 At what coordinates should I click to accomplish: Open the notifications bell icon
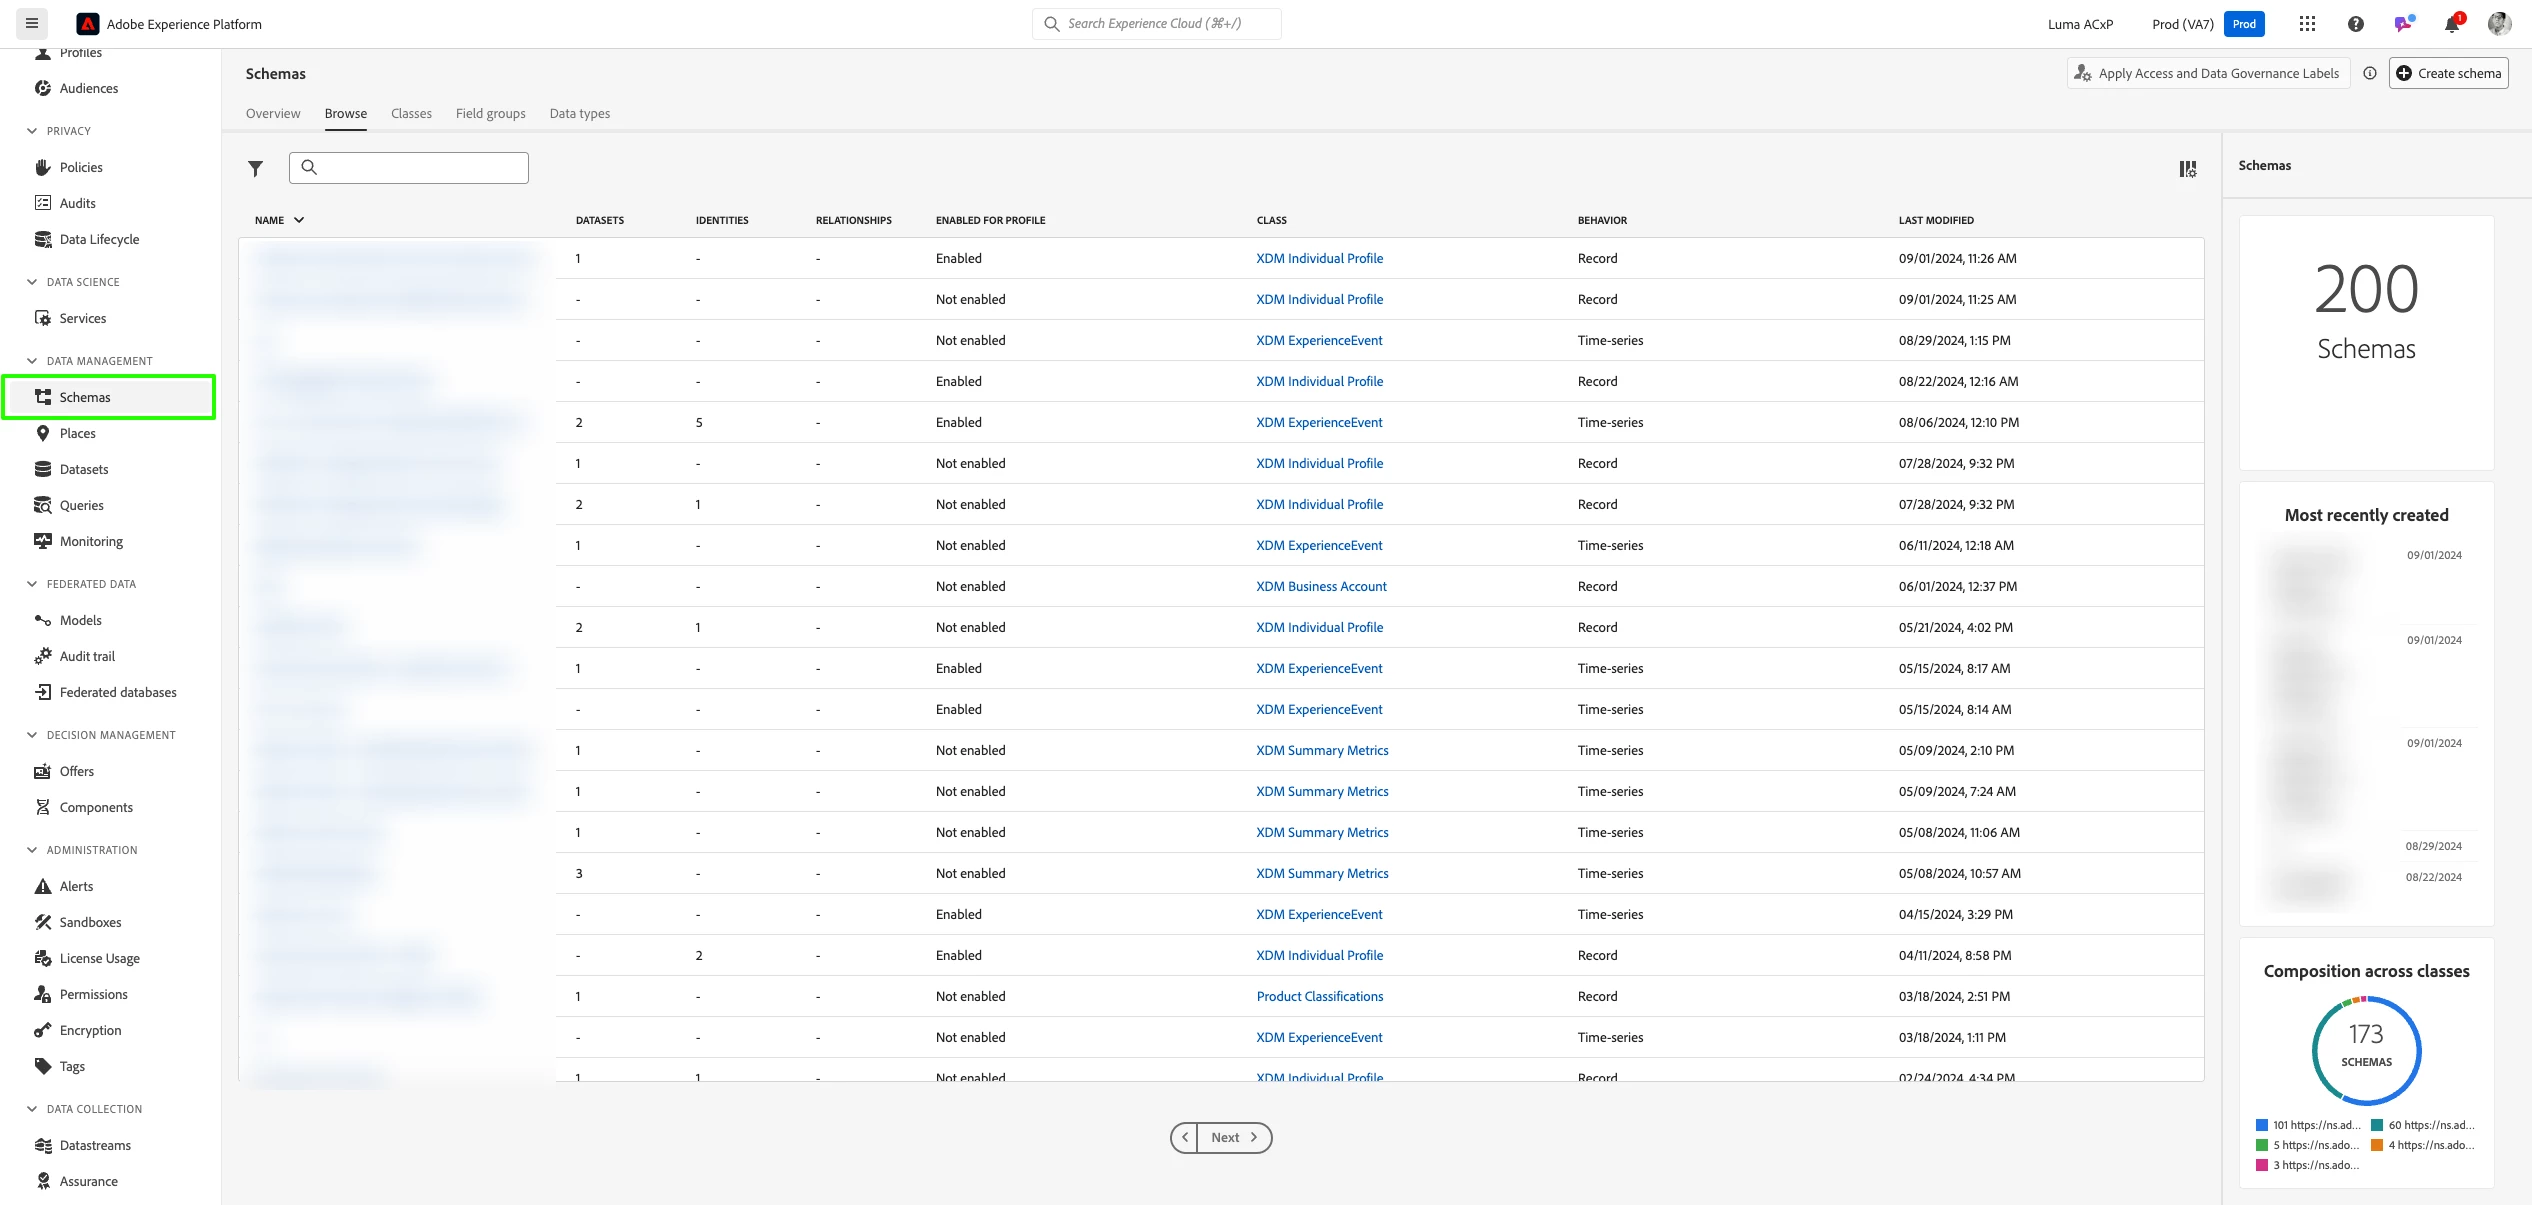(x=2451, y=24)
